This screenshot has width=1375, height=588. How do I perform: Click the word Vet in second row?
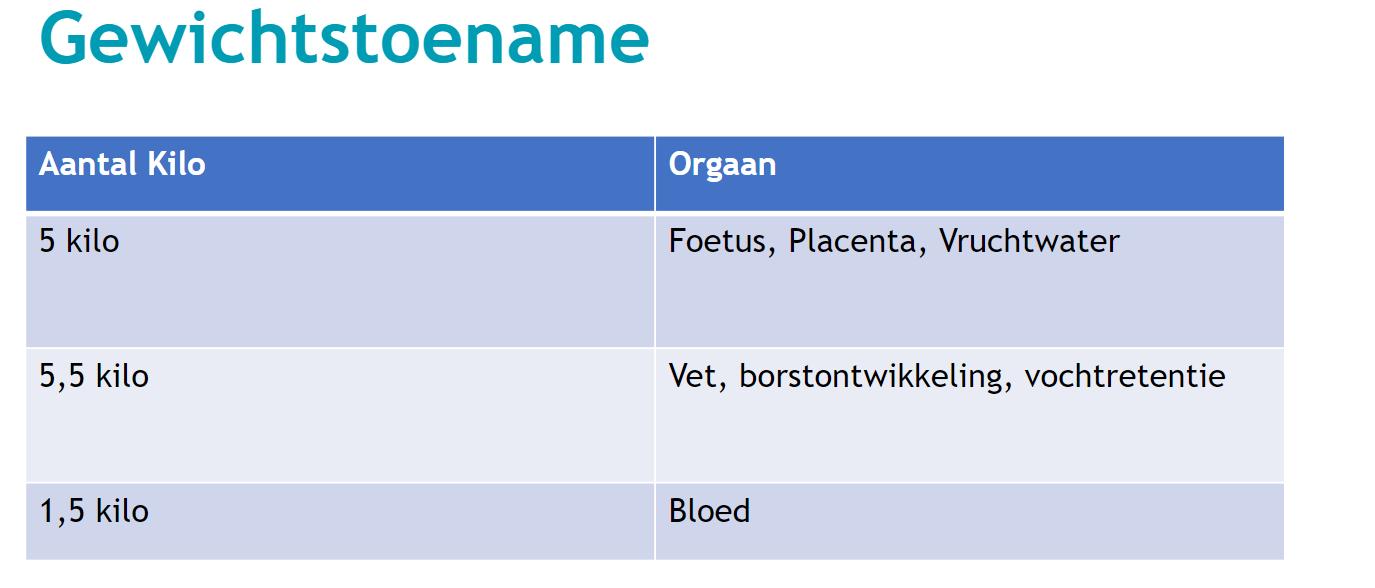(x=699, y=377)
